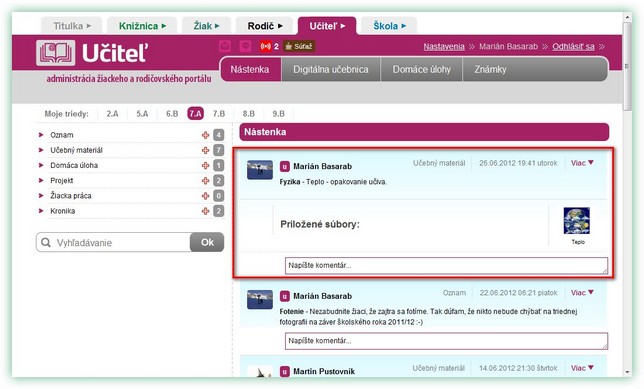
Task: Select class 9.B
Action: click(x=278, y=114)
